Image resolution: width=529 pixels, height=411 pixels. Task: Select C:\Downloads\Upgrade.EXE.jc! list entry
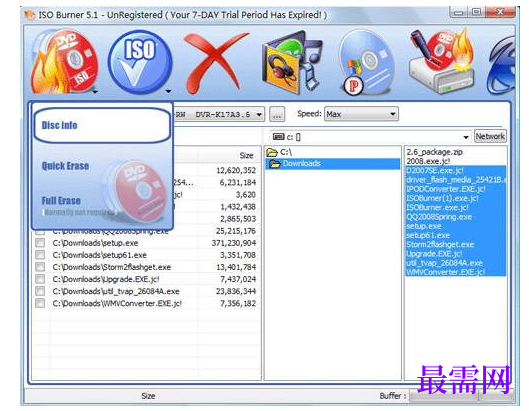tap(106, 279)
